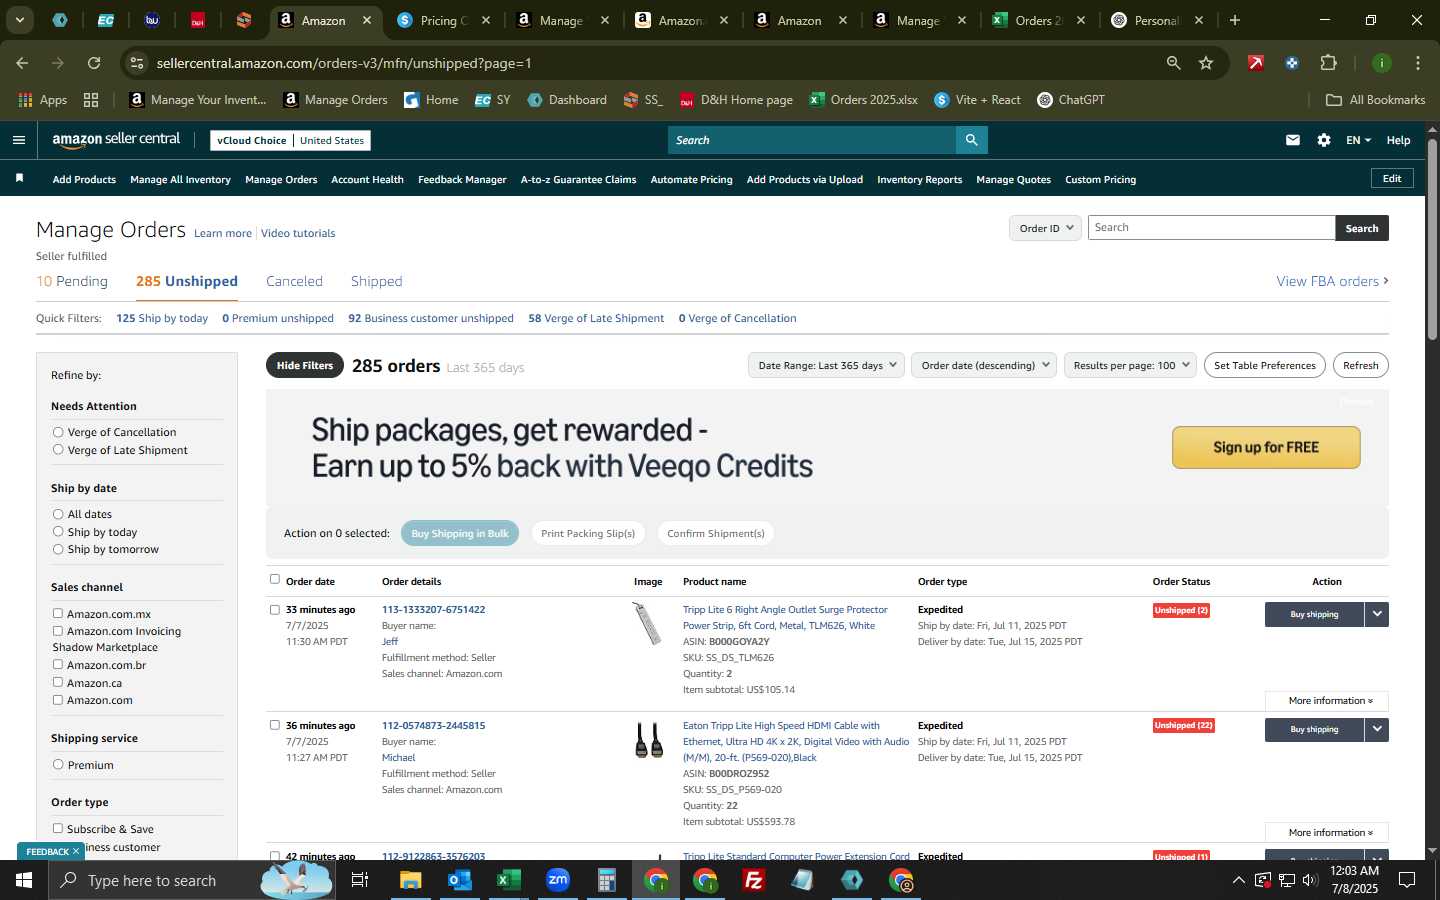Select the Verge of Cancellation radio filter
The height and width of the screenshot is (900, 1440).
click(58, 432)
